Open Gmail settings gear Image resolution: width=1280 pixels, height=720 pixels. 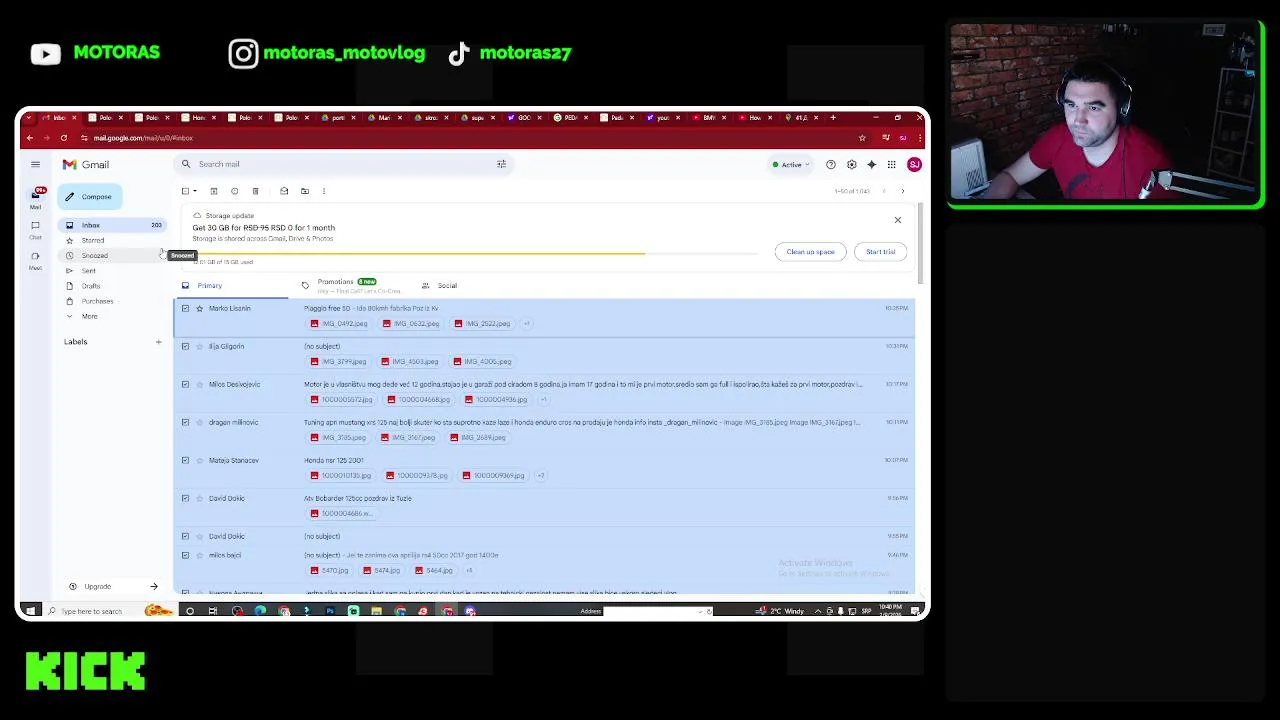[851, 165]
